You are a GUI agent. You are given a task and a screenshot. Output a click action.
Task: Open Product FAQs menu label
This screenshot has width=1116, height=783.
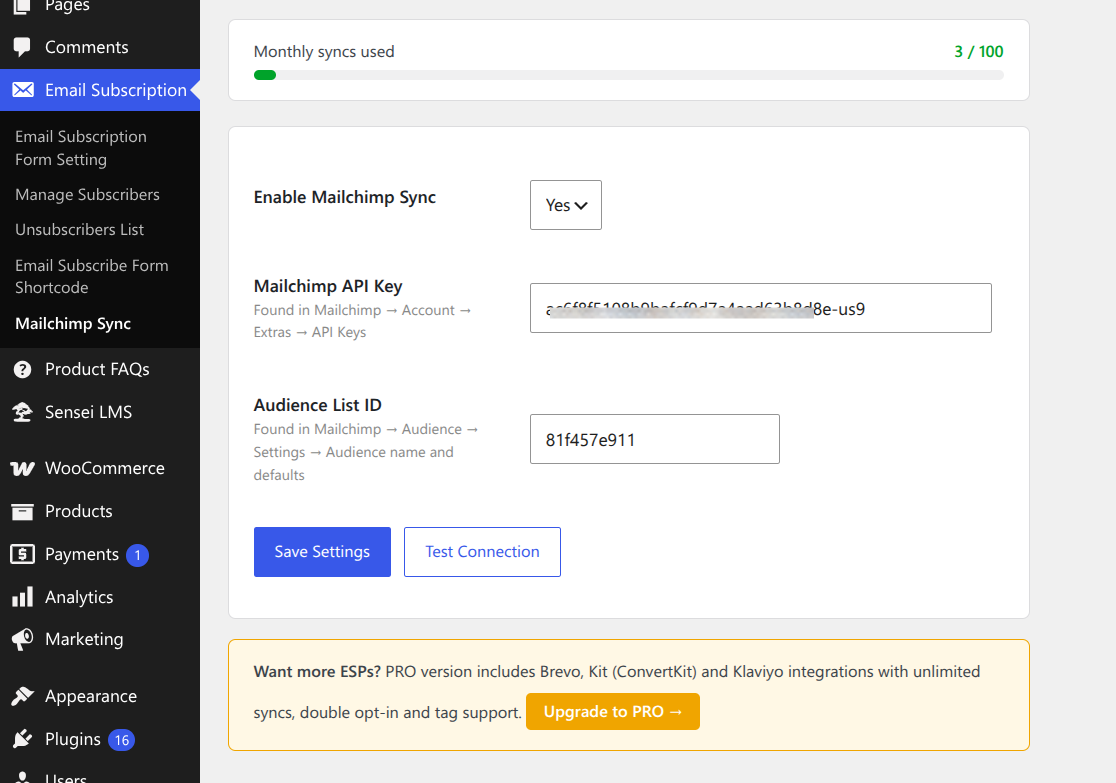tap(98, 369)
